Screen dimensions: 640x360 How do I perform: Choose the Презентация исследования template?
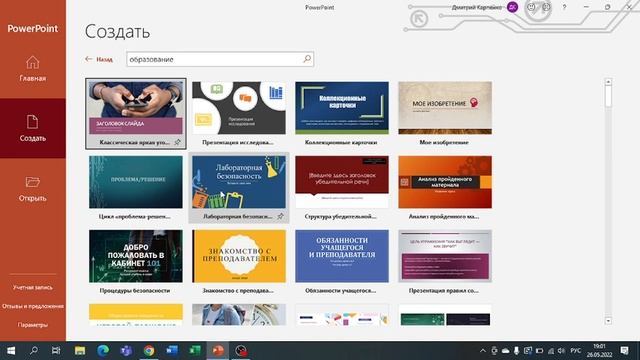click(x=239, y=108)
